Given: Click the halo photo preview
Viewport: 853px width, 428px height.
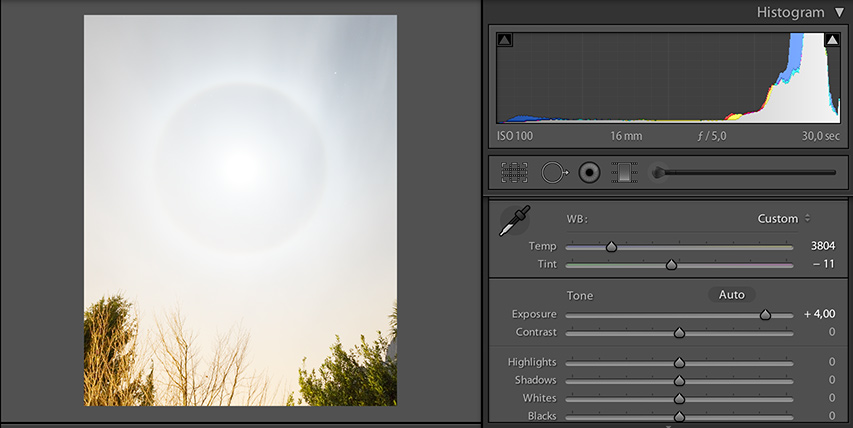Looking at the screenshot, I should (x=240, y=210).
